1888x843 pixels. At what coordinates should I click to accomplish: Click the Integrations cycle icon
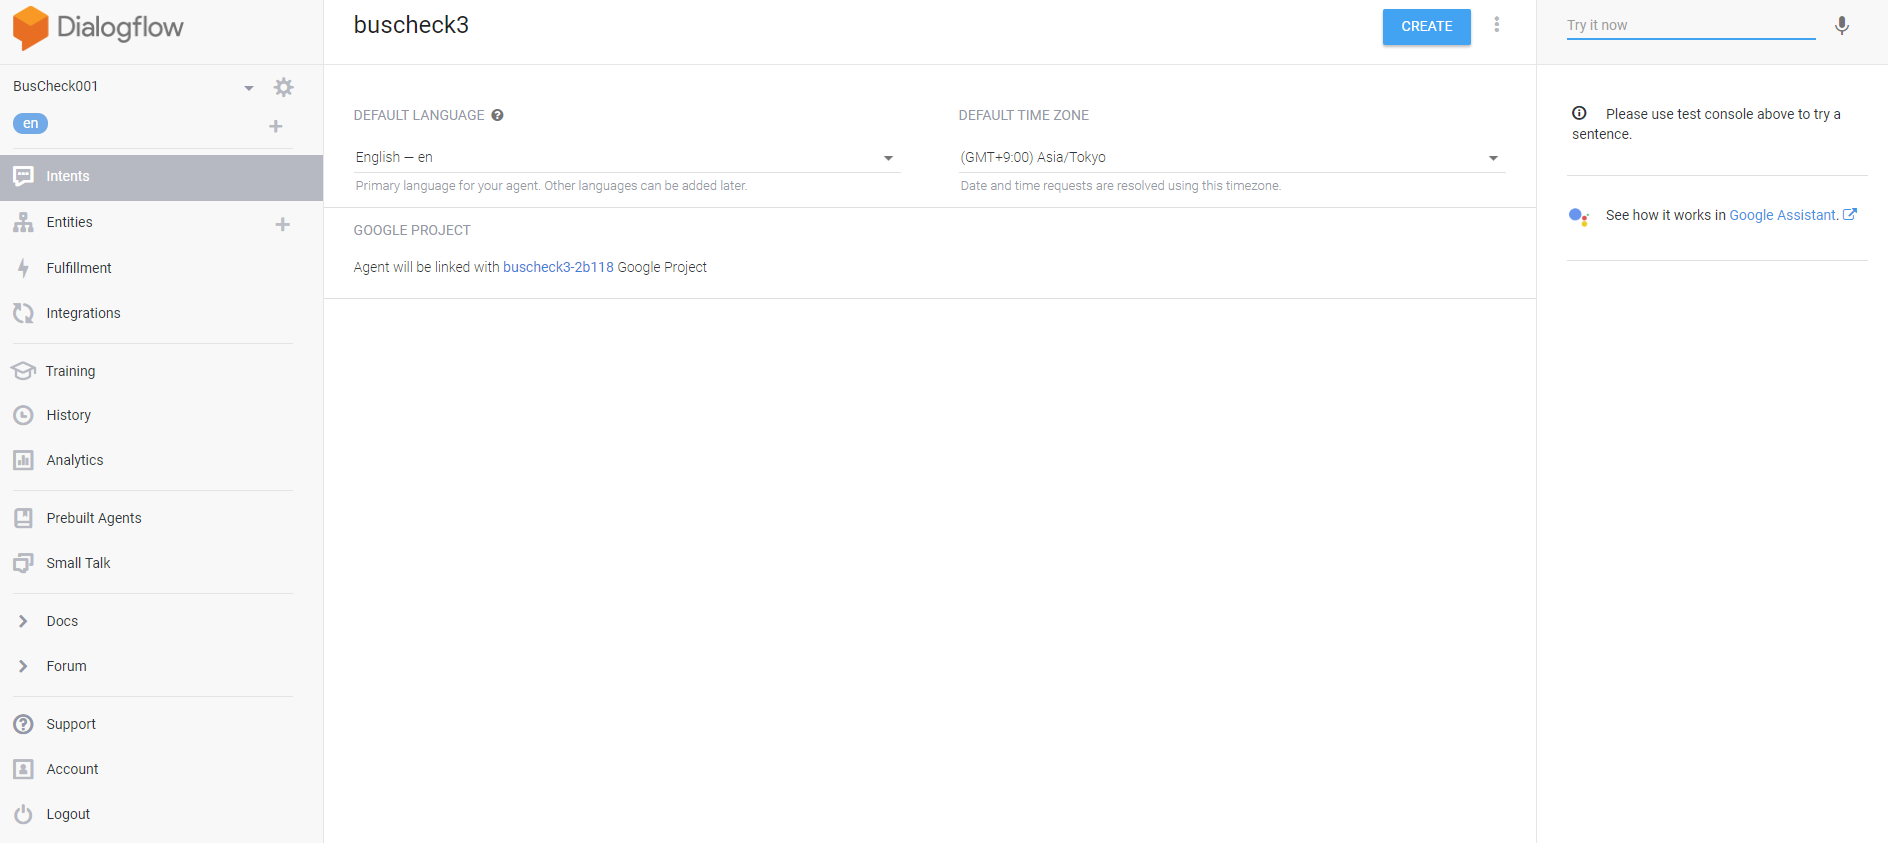pos(23,313)
